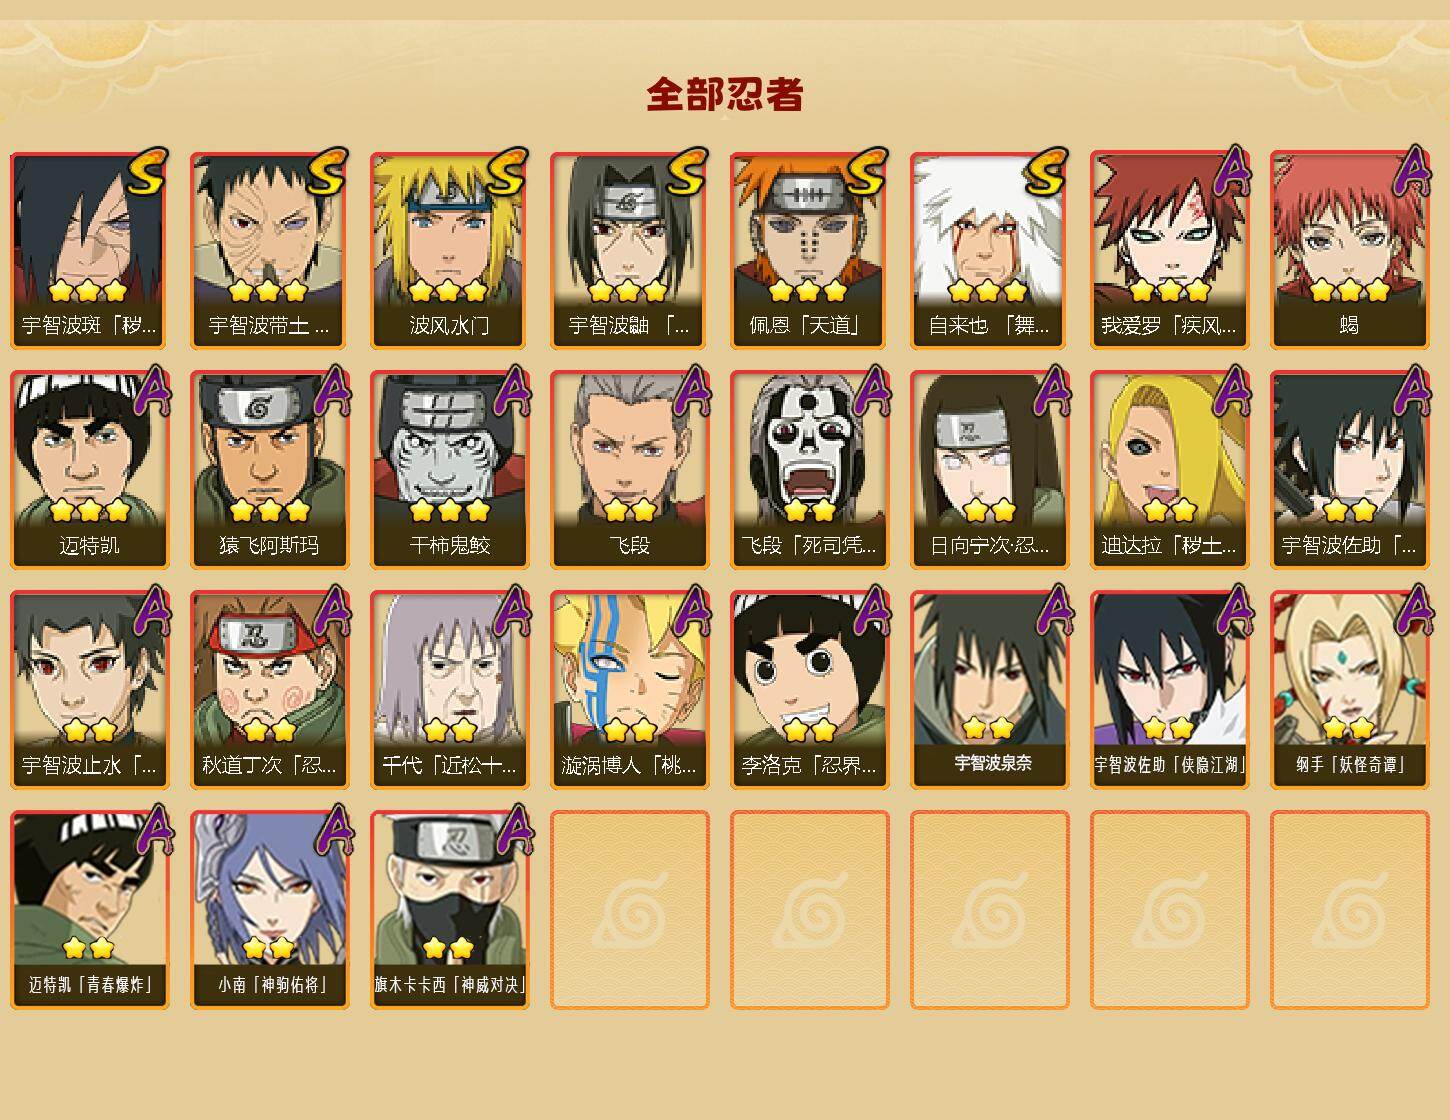Click the three stars on 迈特凯 card

[89, 510]
